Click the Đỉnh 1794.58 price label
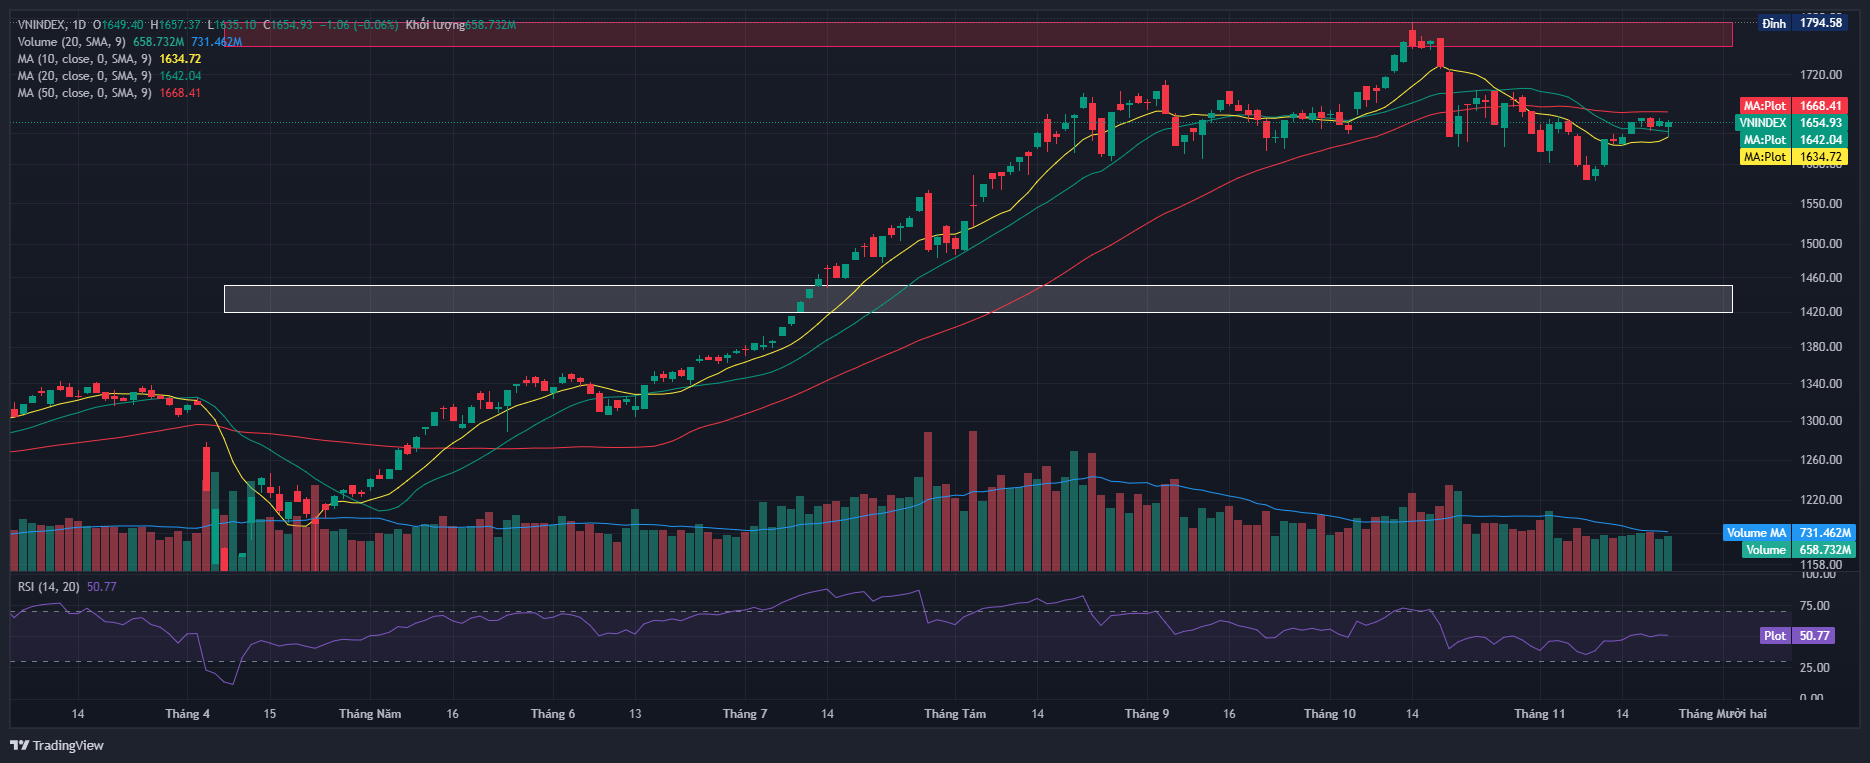Viewport: 1870px width, 763px height. pyautogui.click(x=1803, y=23)
